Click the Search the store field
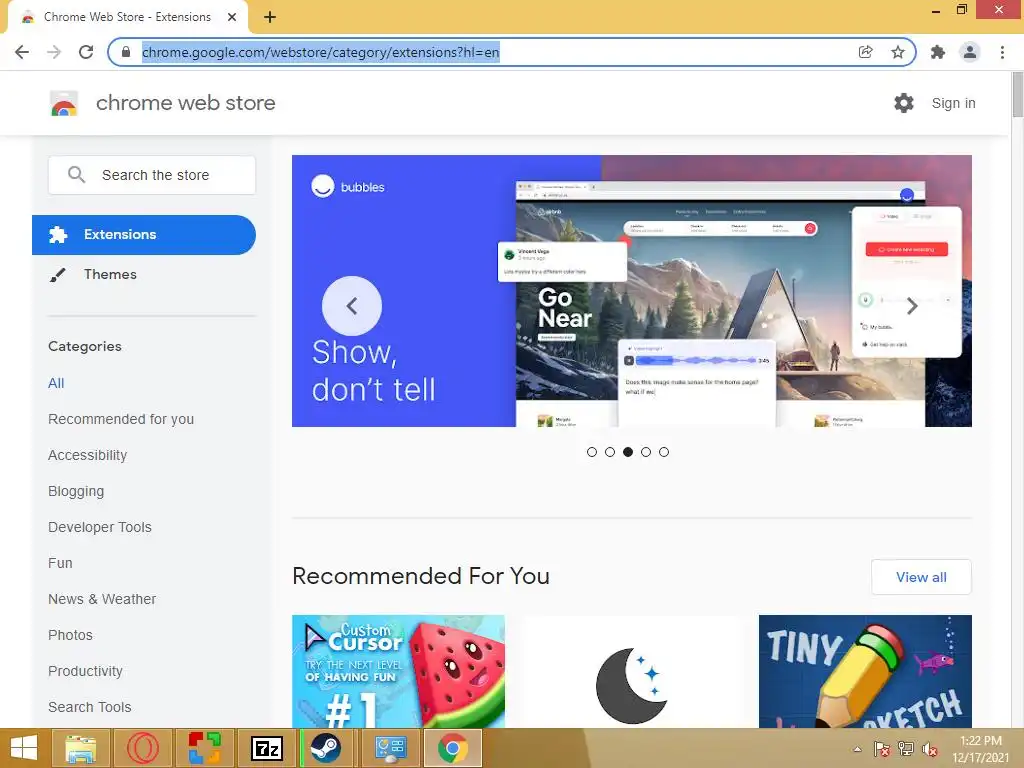This screenshot has width=1024, height=768. click(152, 175)
